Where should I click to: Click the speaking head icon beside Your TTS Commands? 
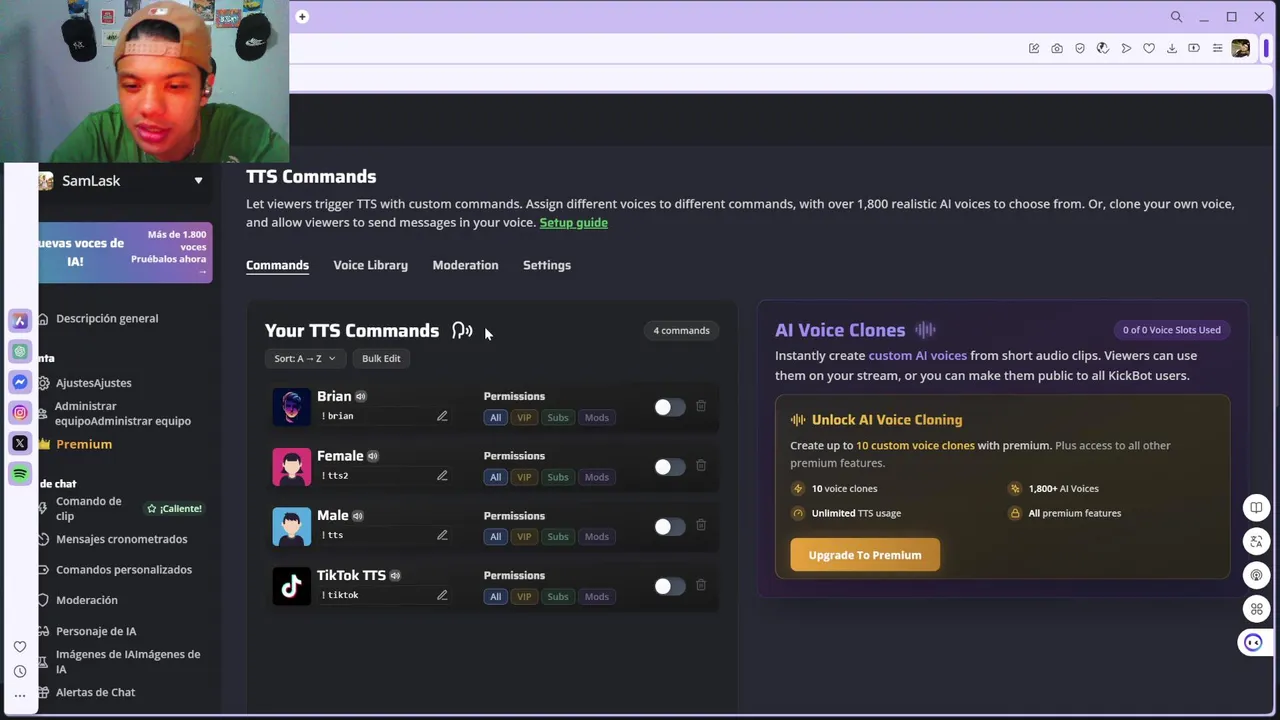coord(462,330)
